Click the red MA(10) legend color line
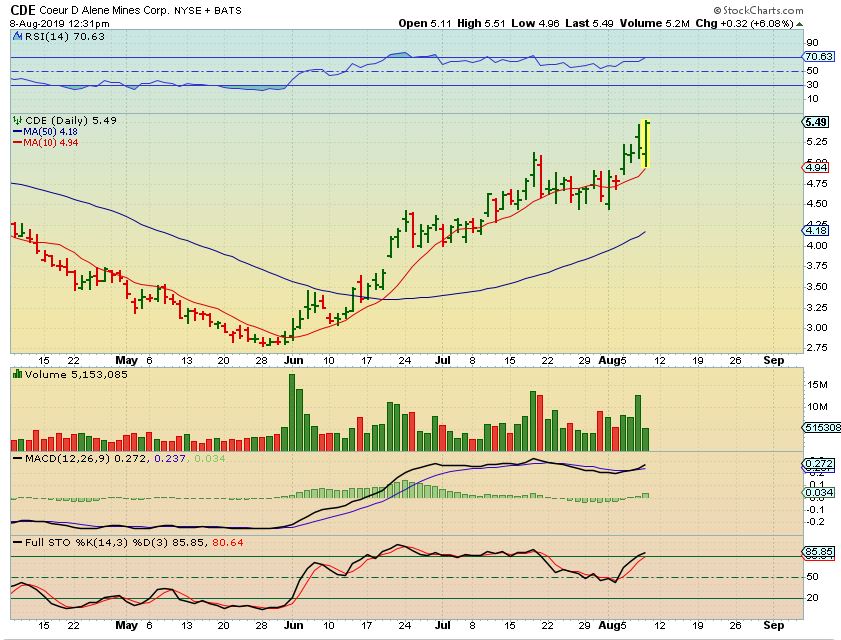The image size is (841, 640). pyautogui.click(x=17, y=143)
